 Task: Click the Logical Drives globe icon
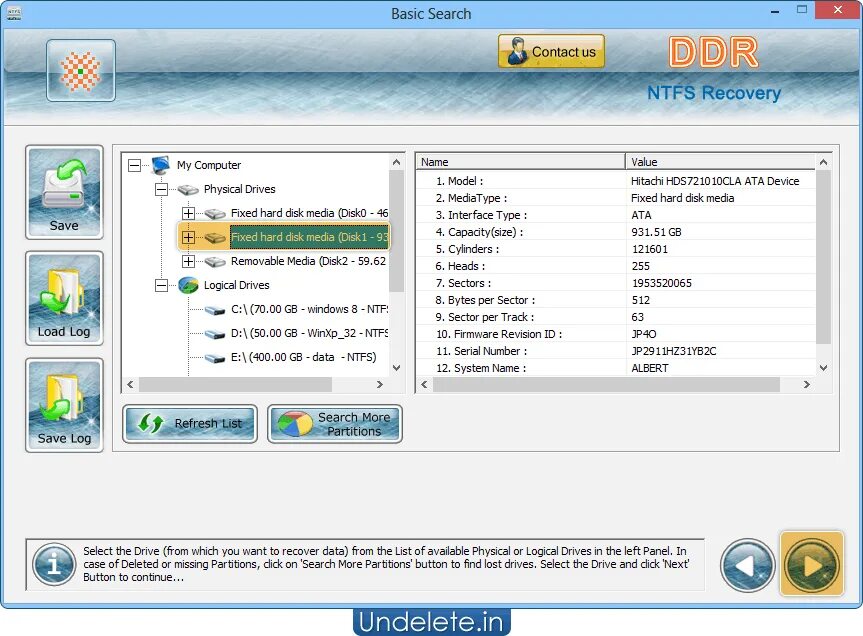(x=188, y=285)
